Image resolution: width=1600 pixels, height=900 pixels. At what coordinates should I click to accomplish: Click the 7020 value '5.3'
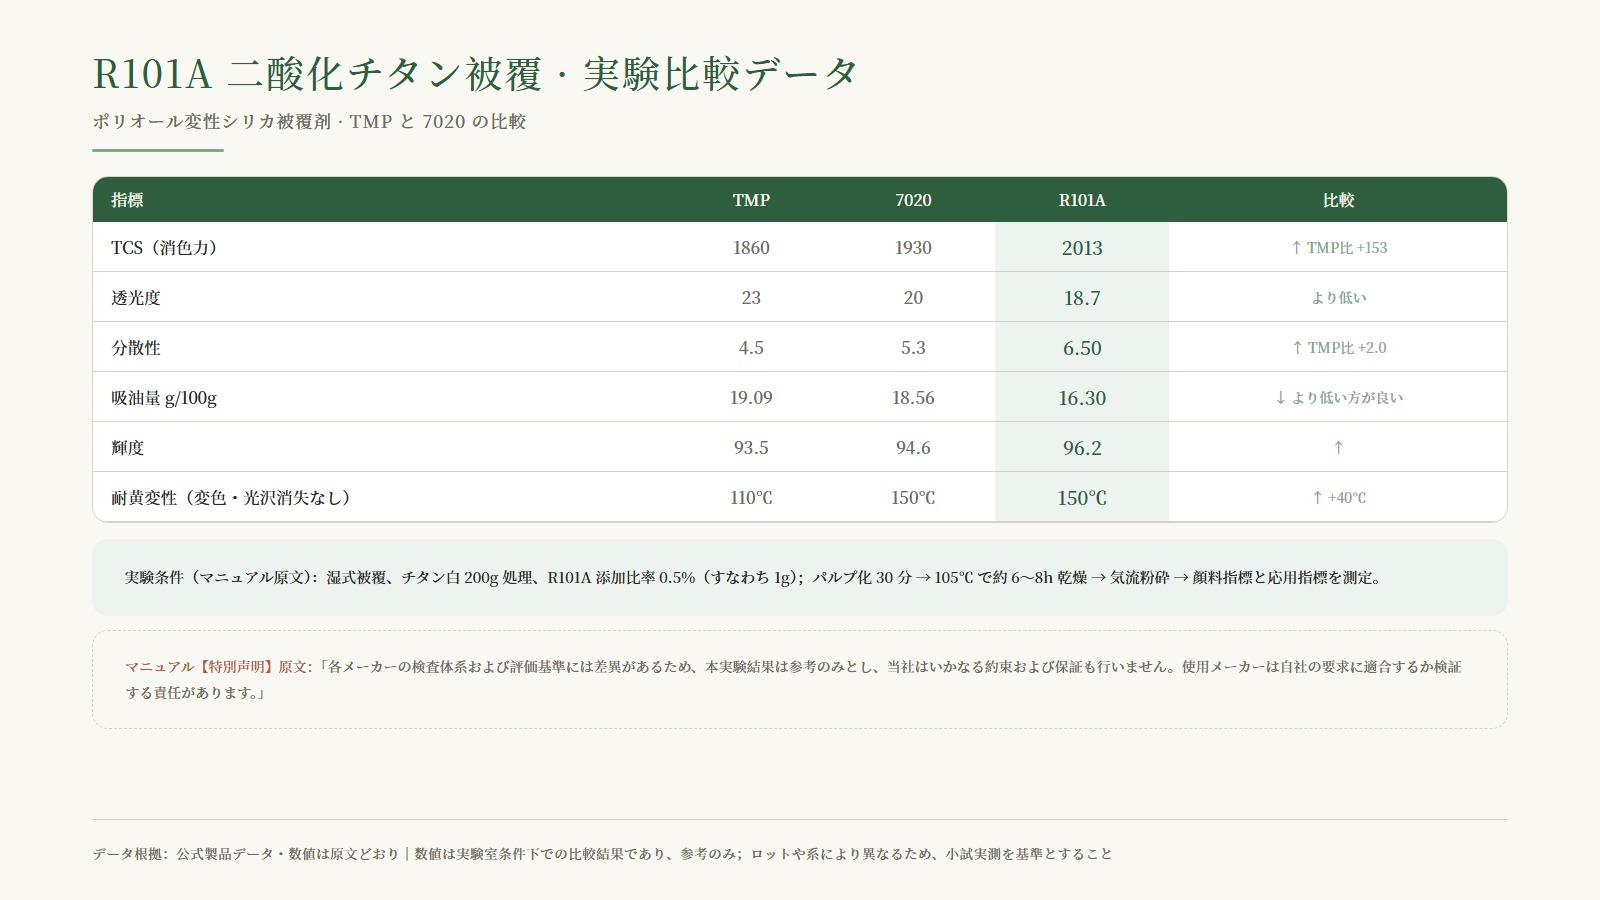pyautogui.click(x=913, y=348)
